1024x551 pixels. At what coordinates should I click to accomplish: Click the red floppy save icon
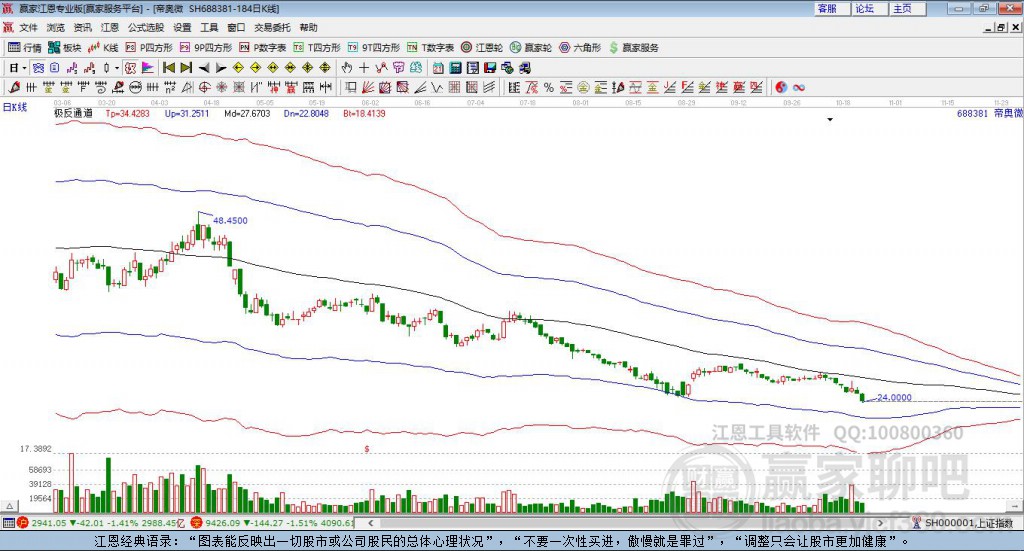(x=490, y=68)
